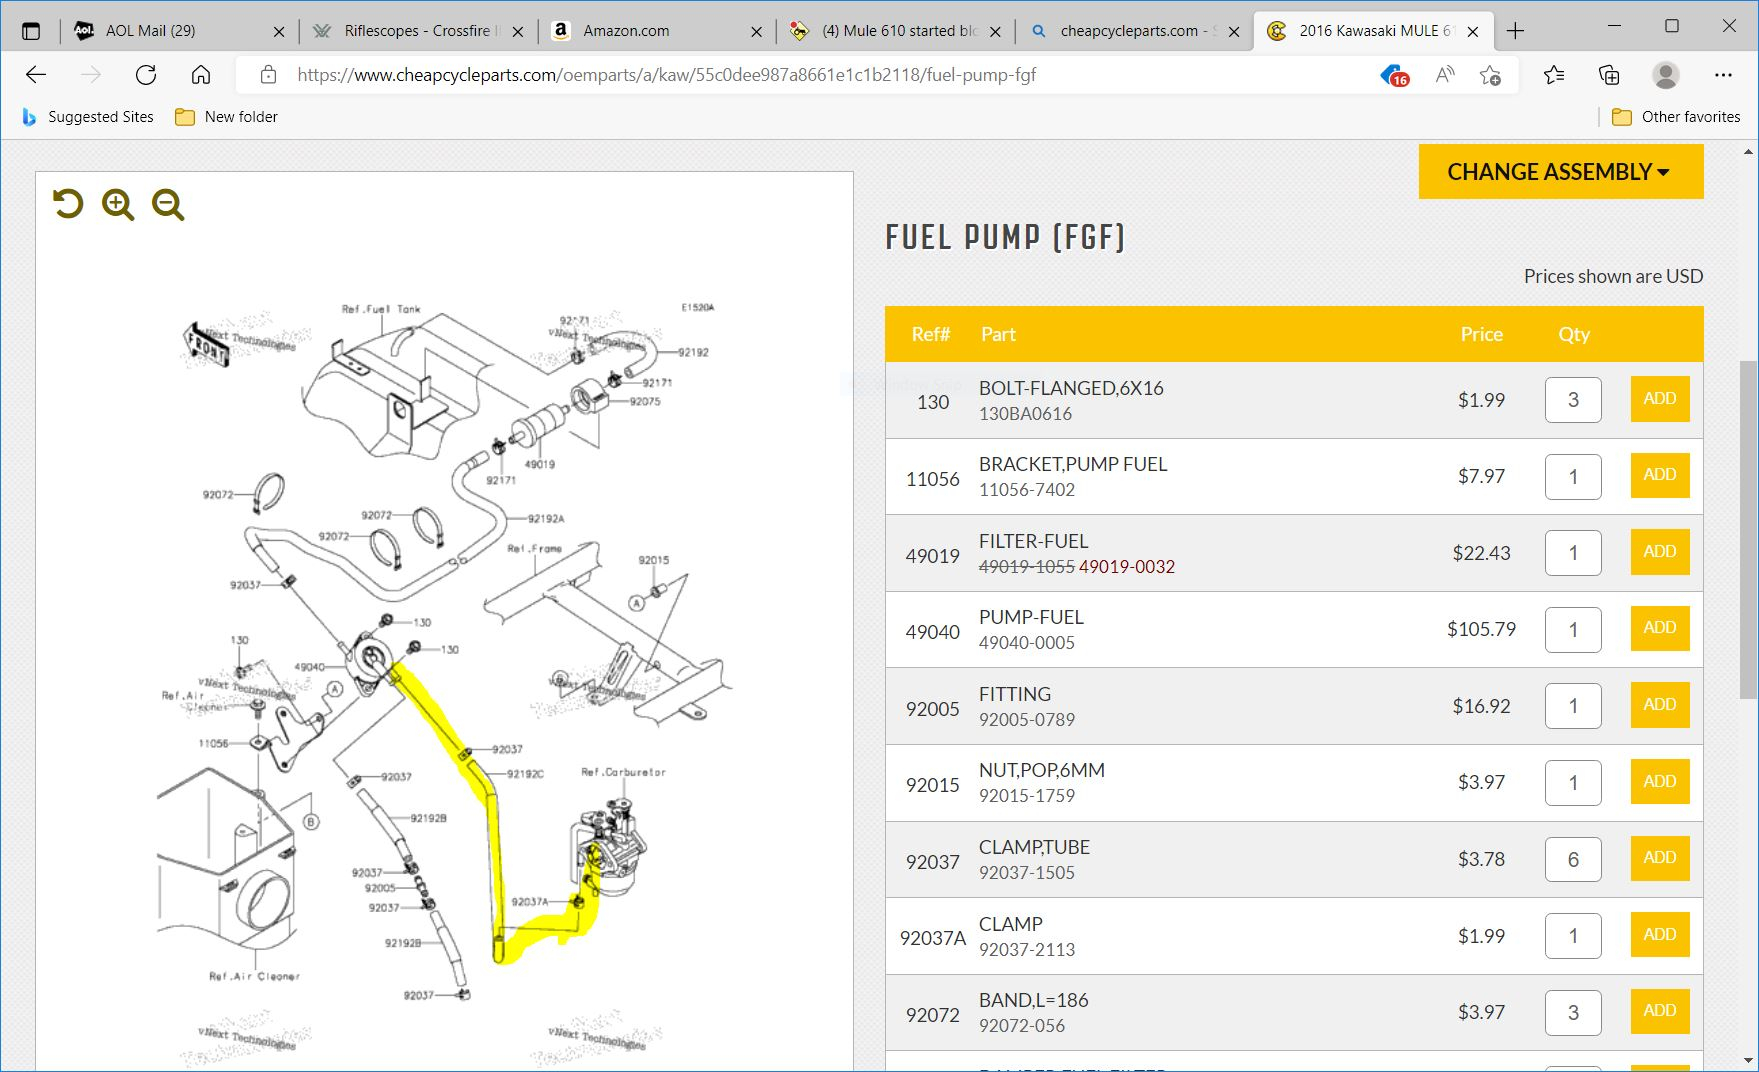Switch to the AOL Mail (29) tab
The height and width of the screenshot is (1072, 1759).
pyautogui.click(x=180, y=31)
